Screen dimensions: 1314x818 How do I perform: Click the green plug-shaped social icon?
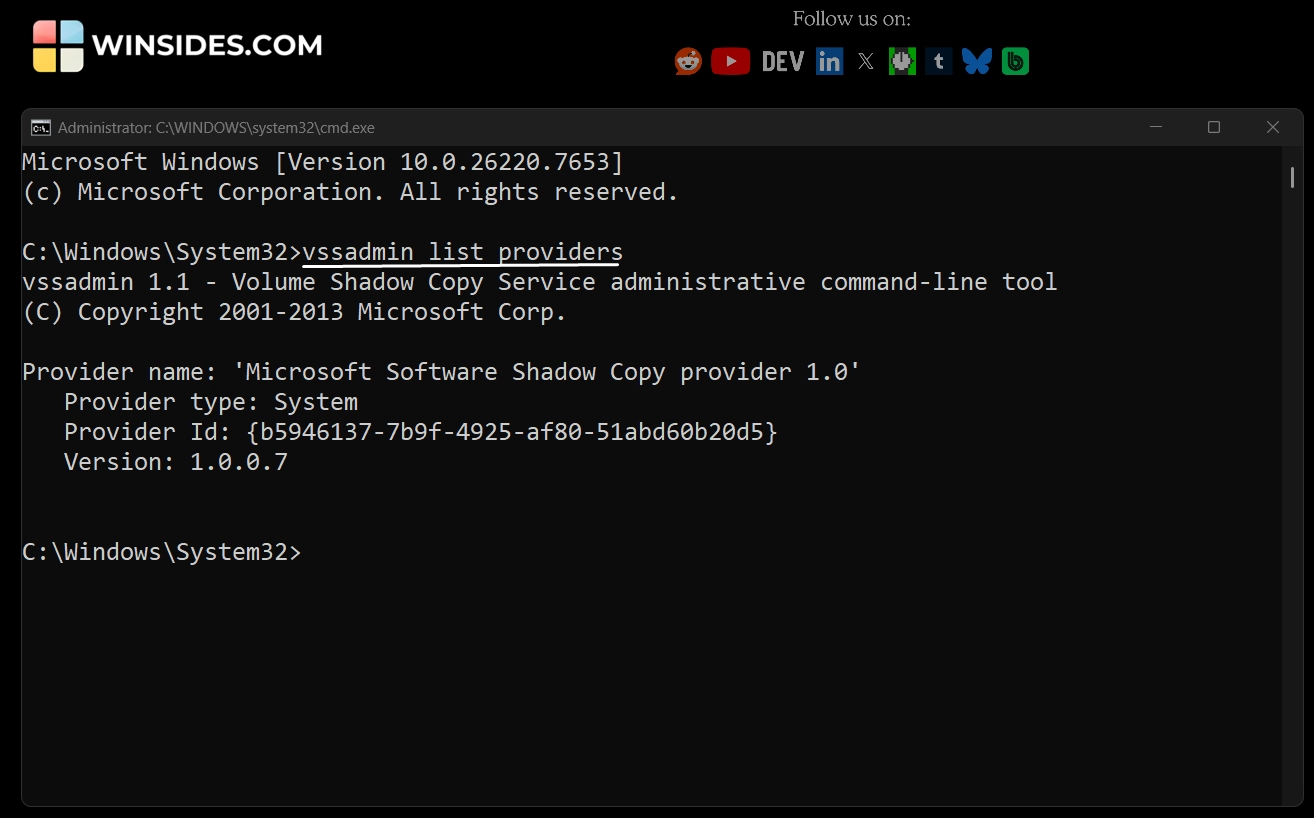pos(901,61)
